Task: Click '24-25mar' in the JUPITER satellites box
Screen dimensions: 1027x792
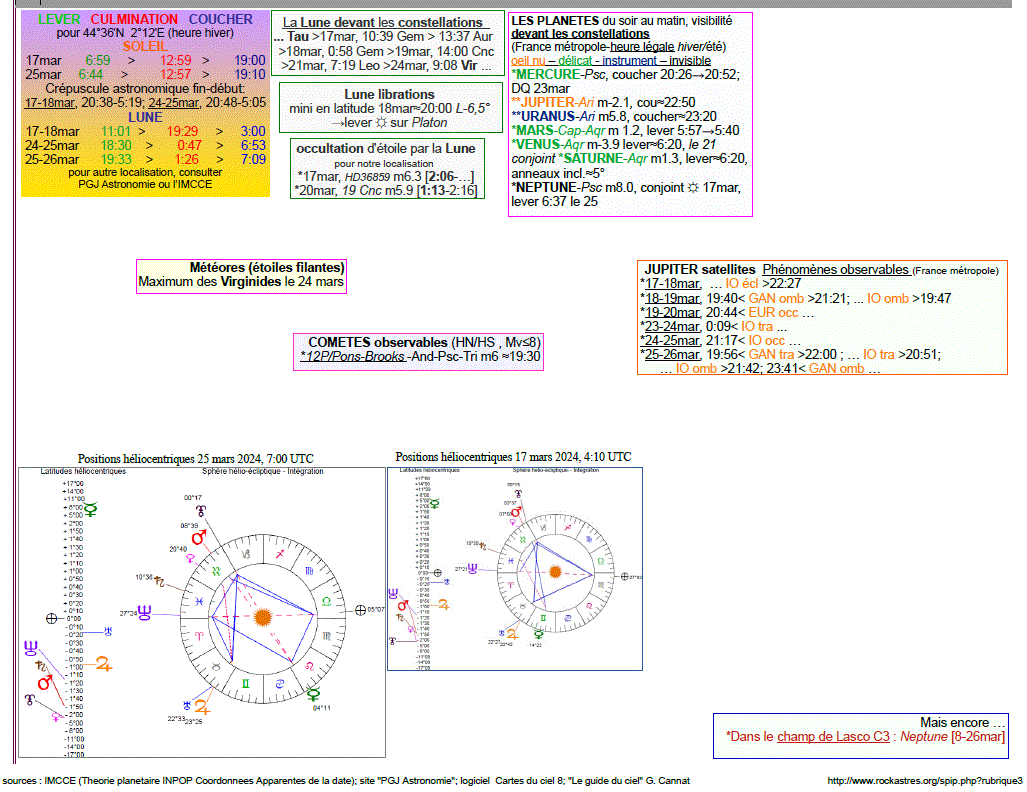Action: pos(673,341)
